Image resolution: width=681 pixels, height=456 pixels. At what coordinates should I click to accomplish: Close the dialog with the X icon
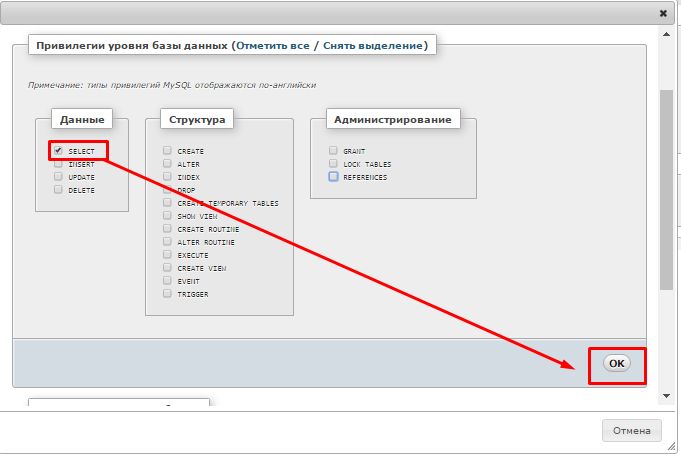(x=663, y=13)
